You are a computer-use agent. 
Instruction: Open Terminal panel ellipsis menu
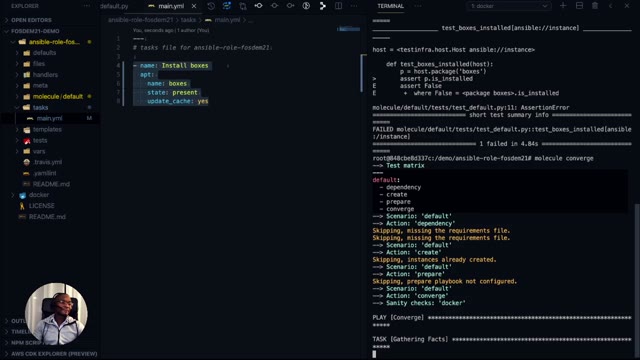tap(418, 6)
